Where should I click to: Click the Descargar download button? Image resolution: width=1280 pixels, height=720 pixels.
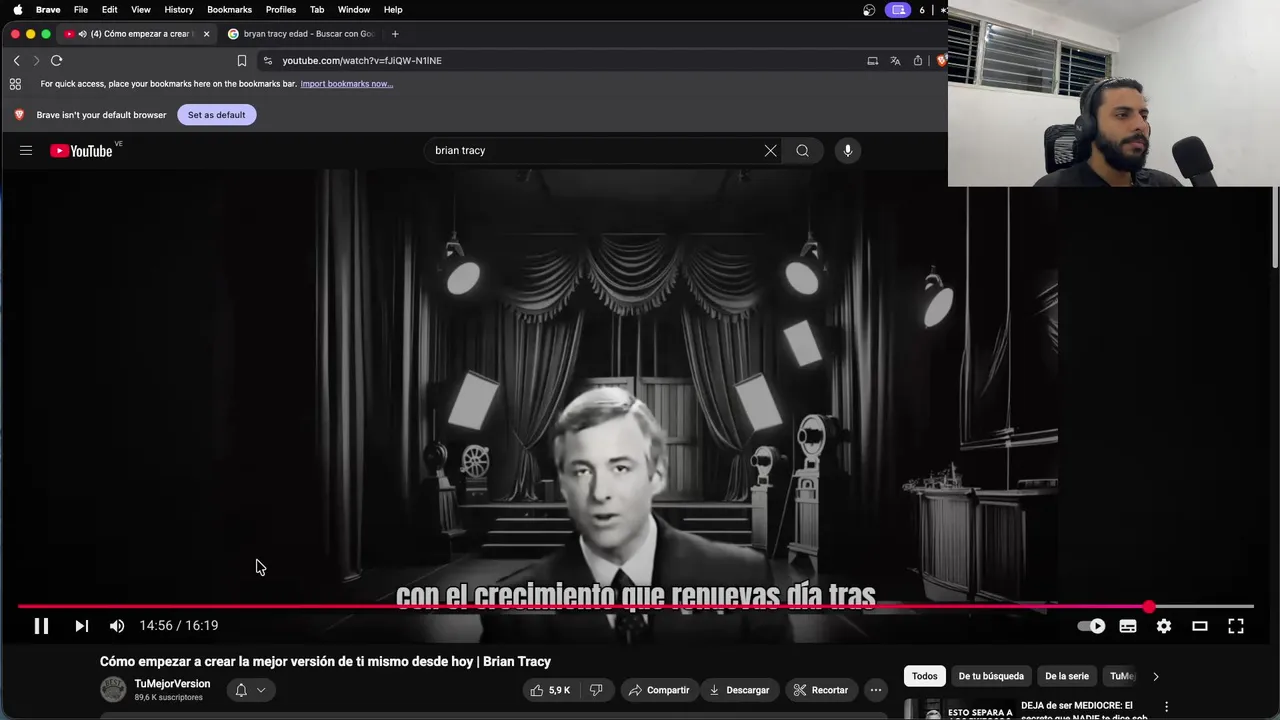(740, 690)
